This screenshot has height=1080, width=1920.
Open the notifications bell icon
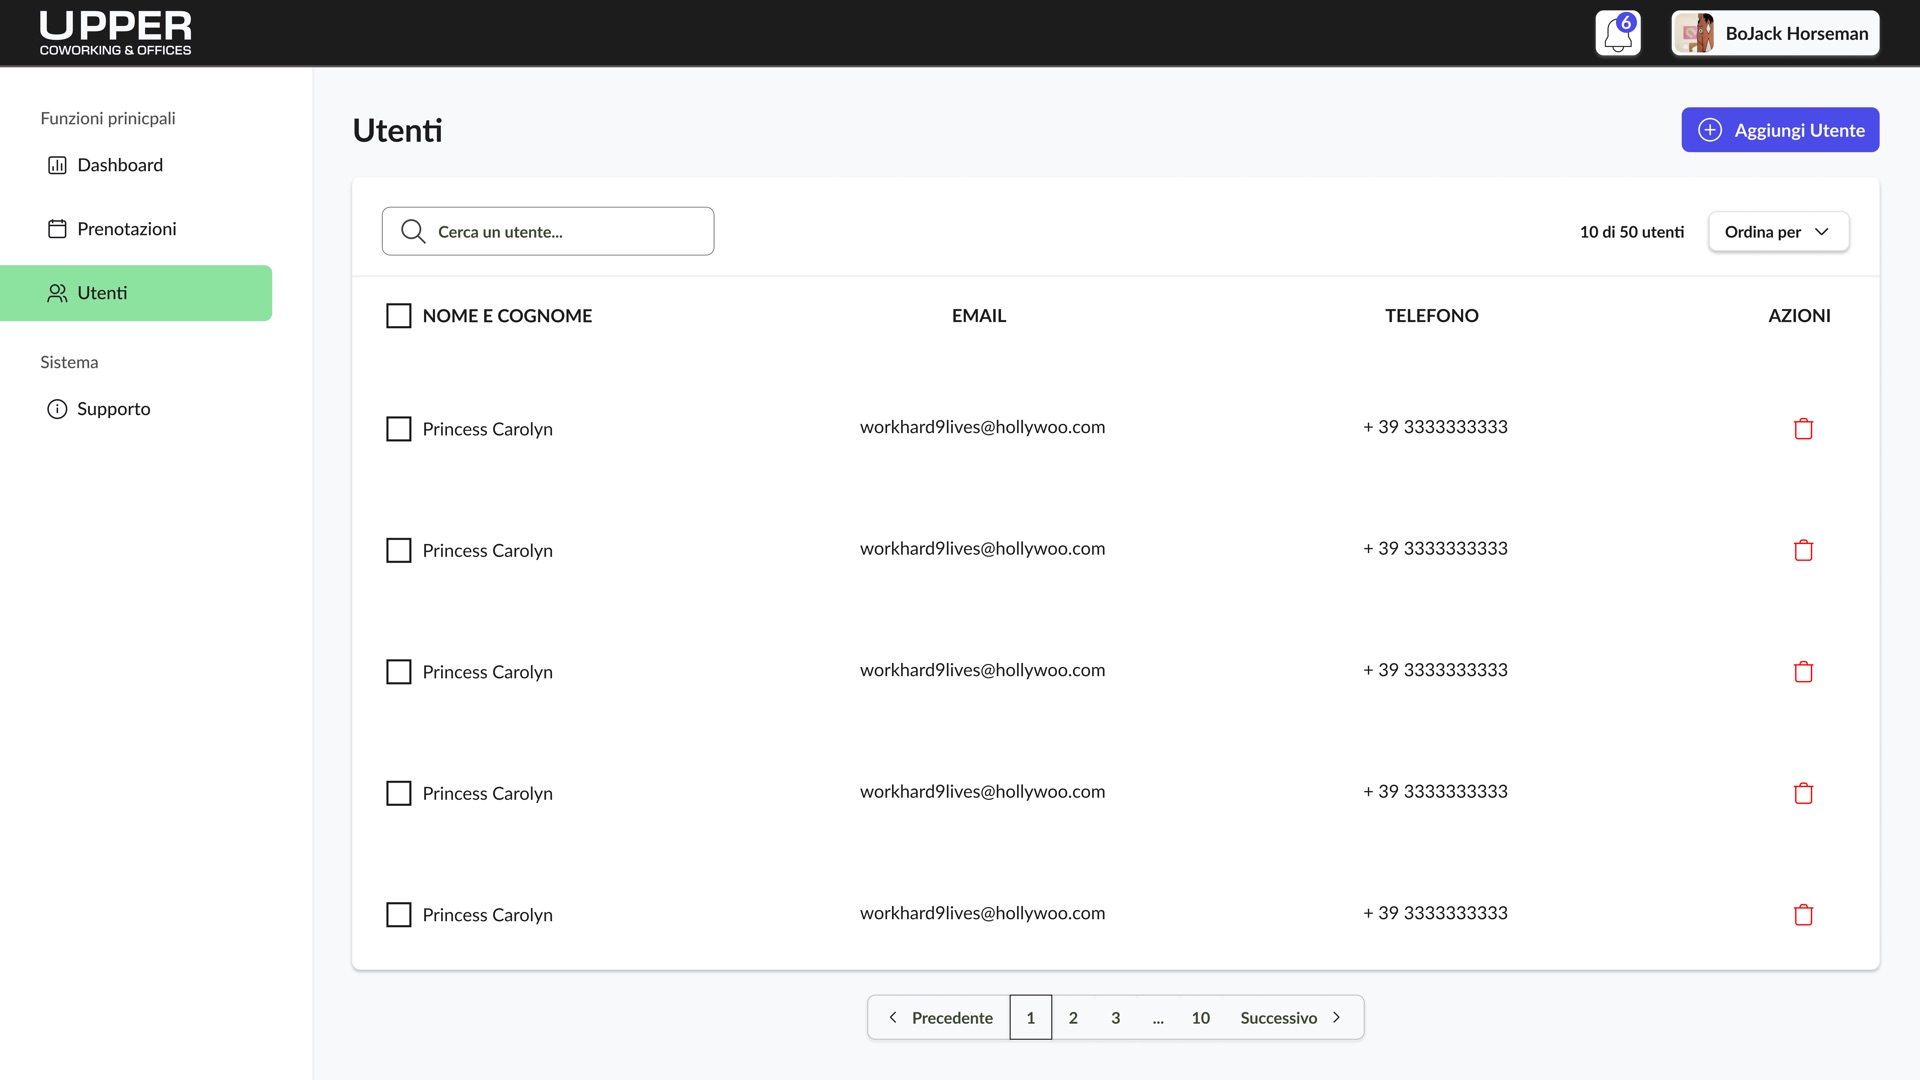click(1617, 33)
